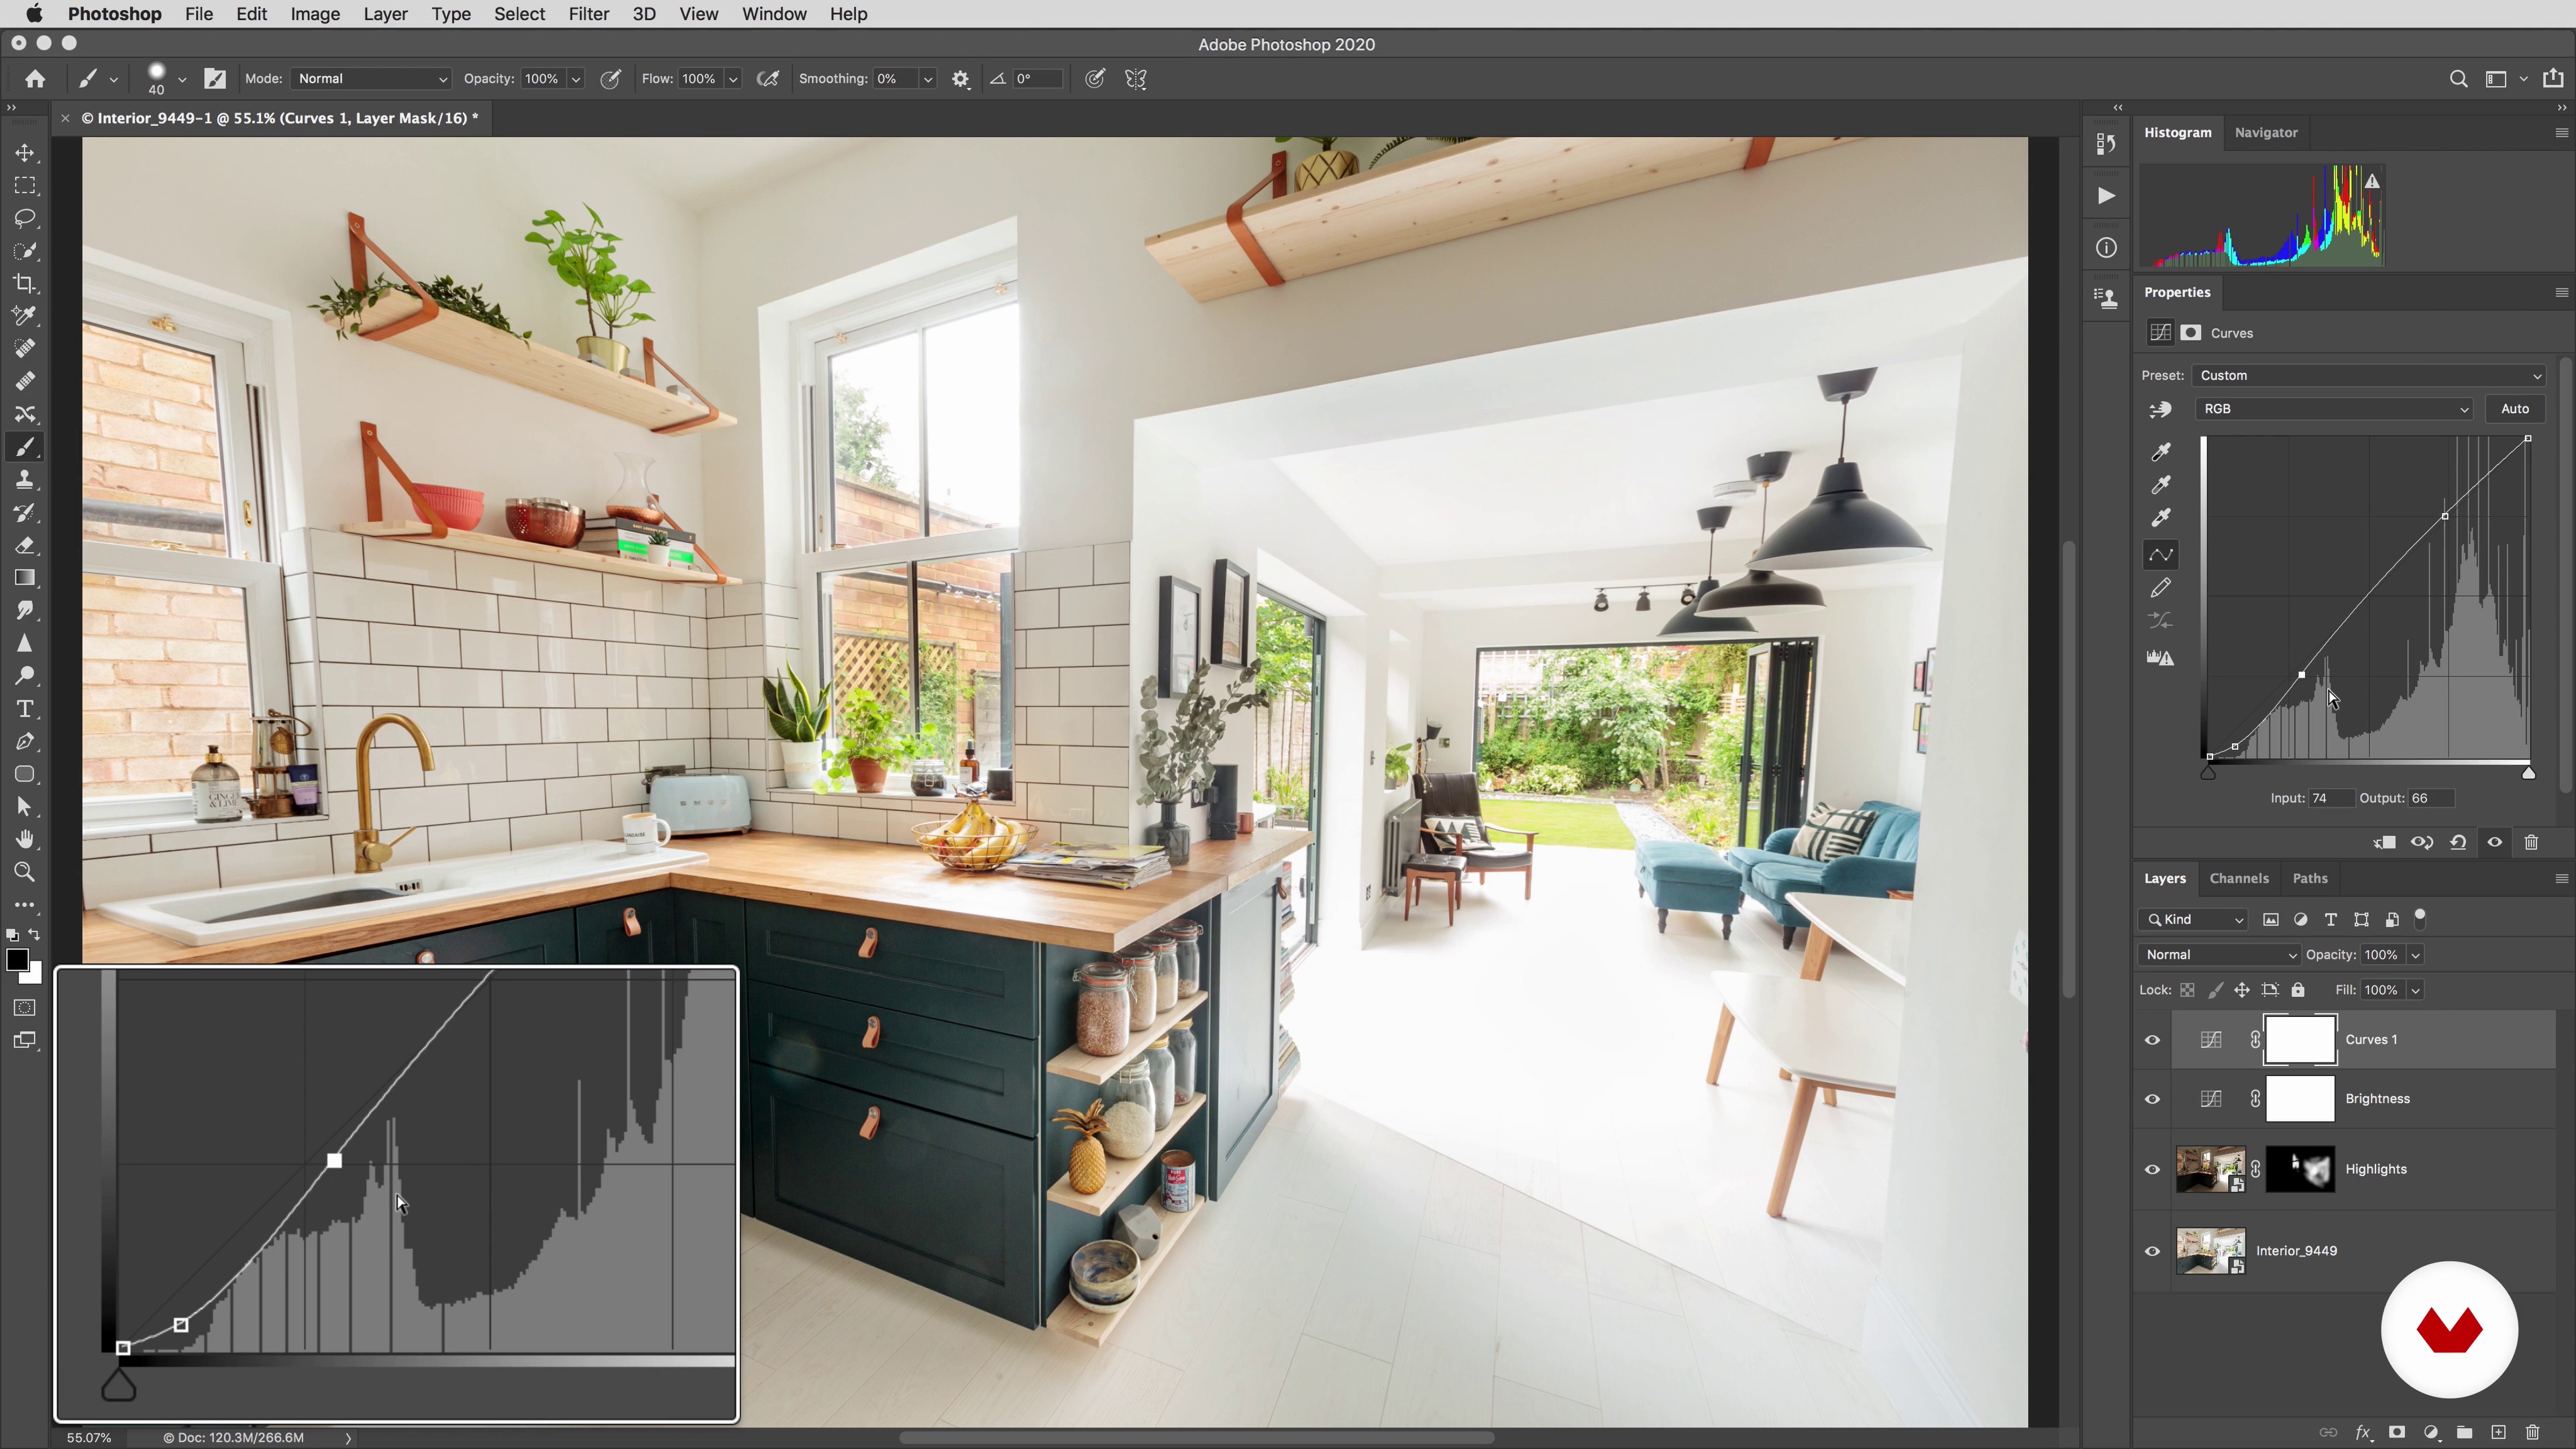Hide the Curves 1 layer
The image size is (2576, 1449).
click(x=2152, y=1040)
